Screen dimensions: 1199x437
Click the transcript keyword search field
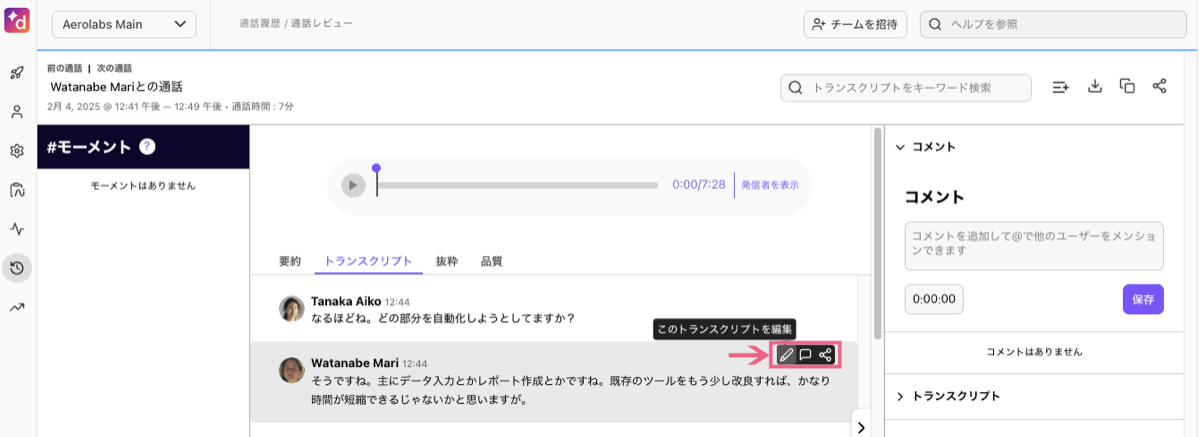[x=905, y=87]
